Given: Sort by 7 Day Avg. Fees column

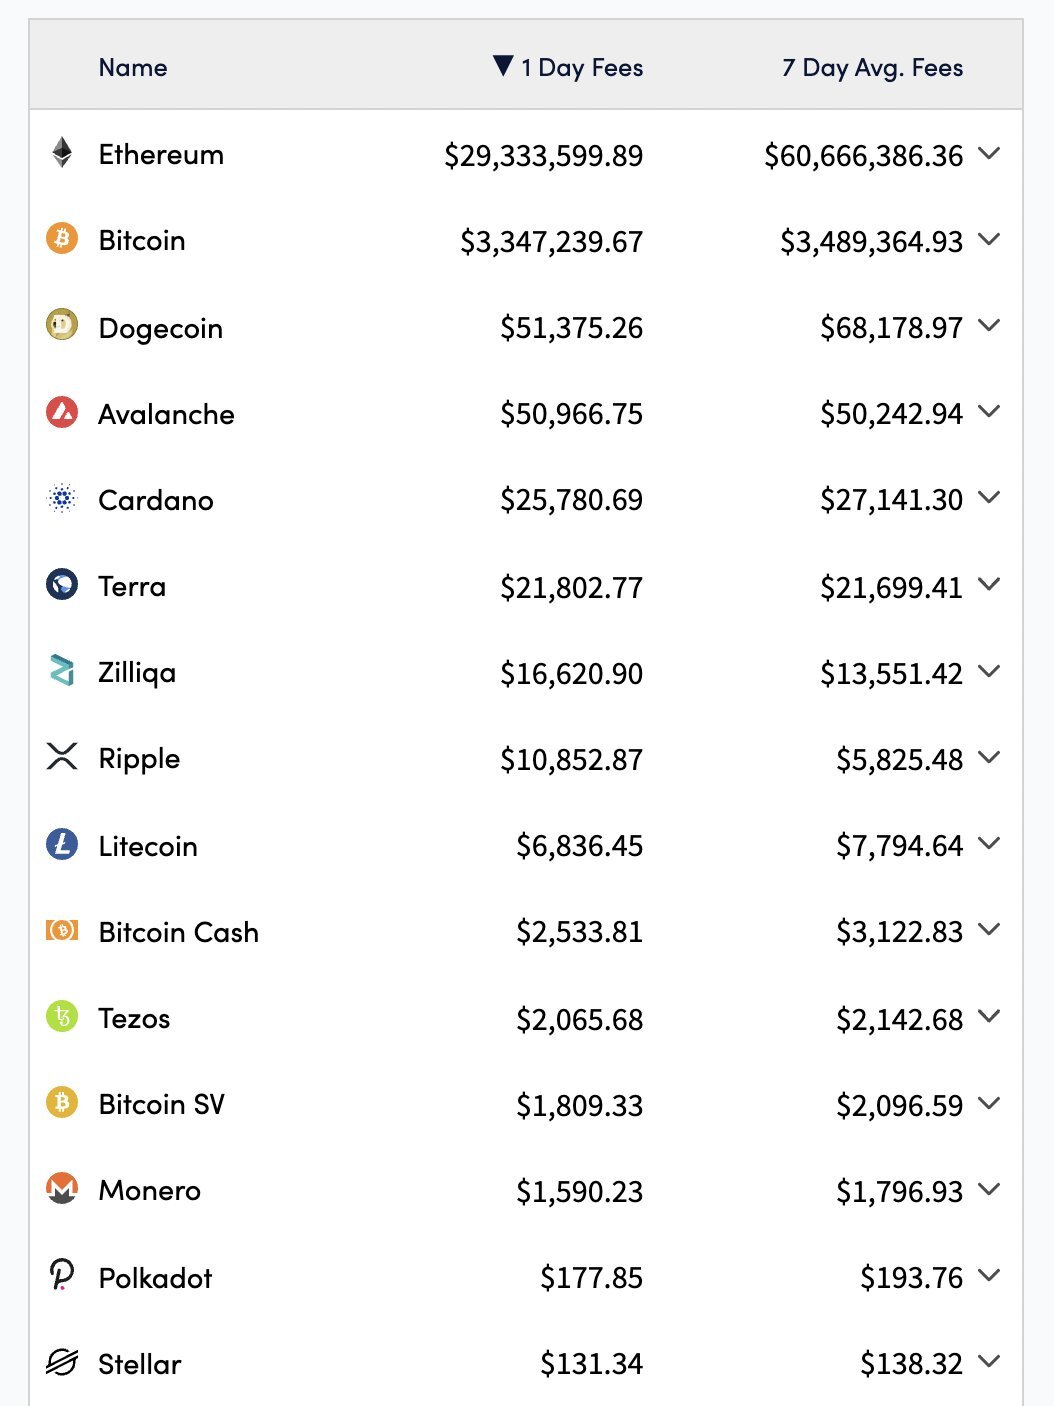Looking at the screenshot, I should [872, 67].
